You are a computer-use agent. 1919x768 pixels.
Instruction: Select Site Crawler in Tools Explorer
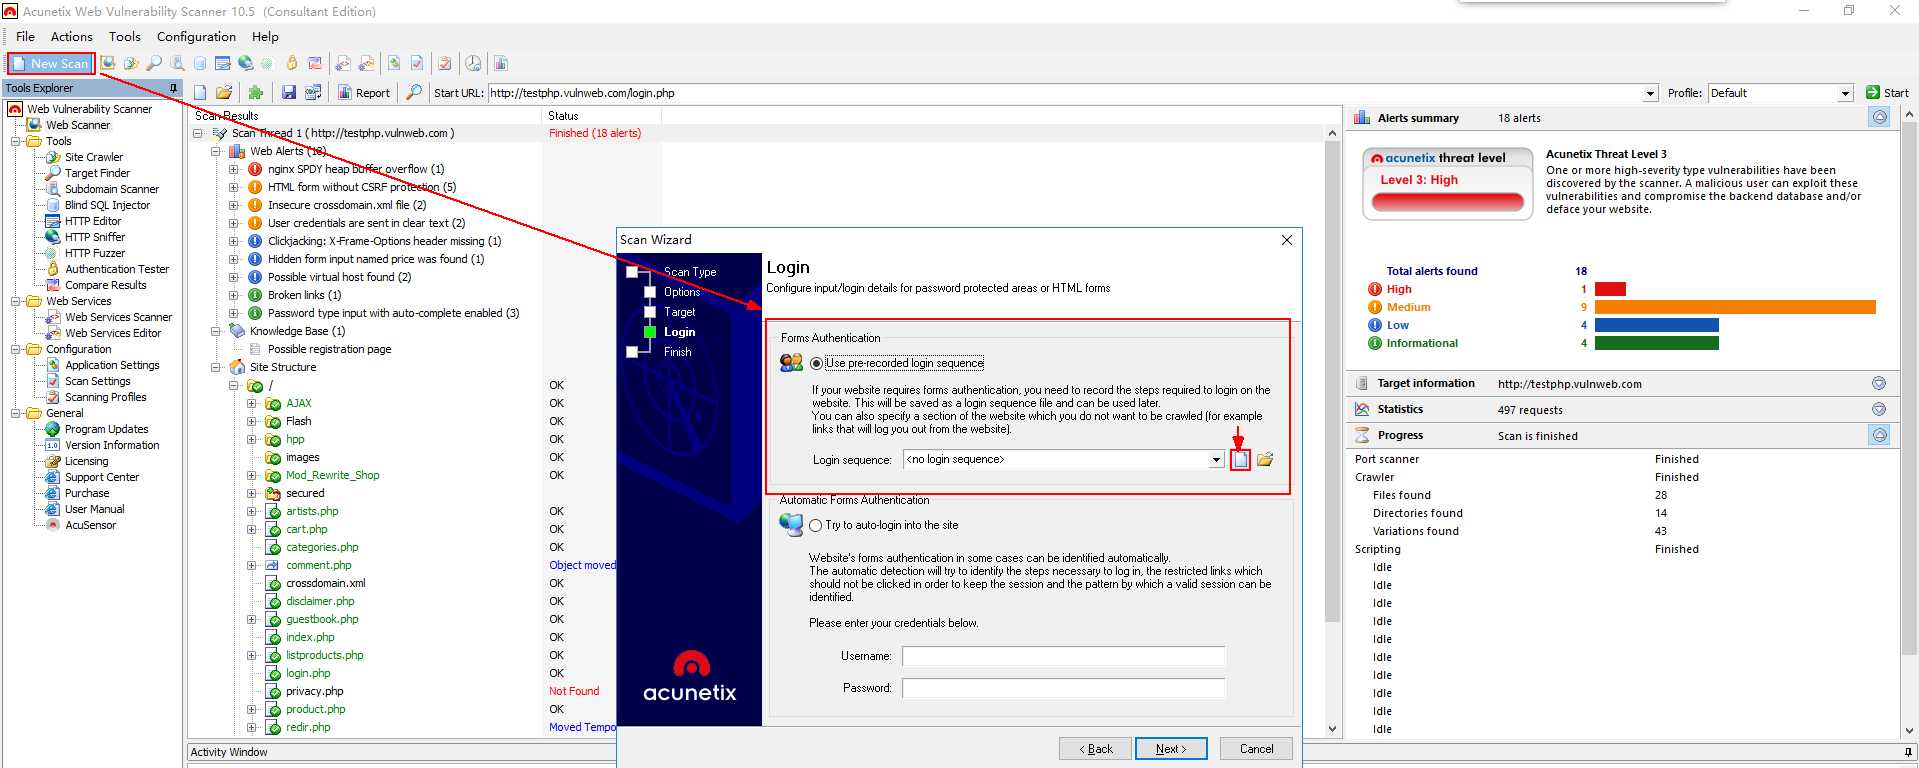click(94, 157)
